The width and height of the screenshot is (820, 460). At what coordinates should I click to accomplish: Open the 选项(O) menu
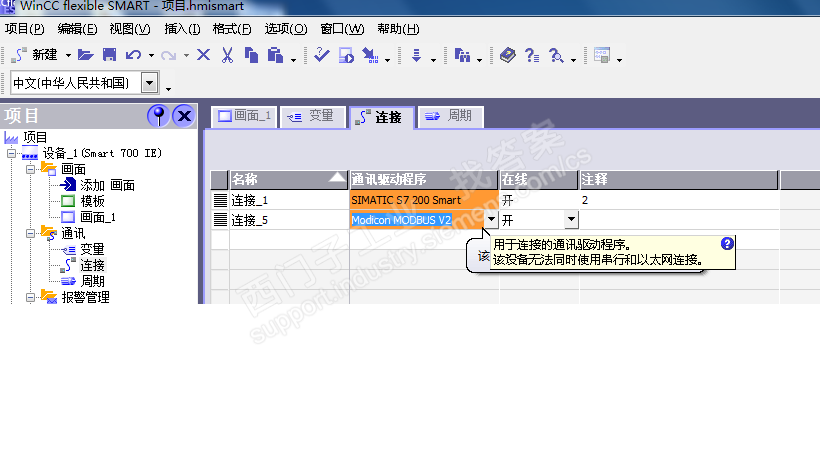point(286,29)
